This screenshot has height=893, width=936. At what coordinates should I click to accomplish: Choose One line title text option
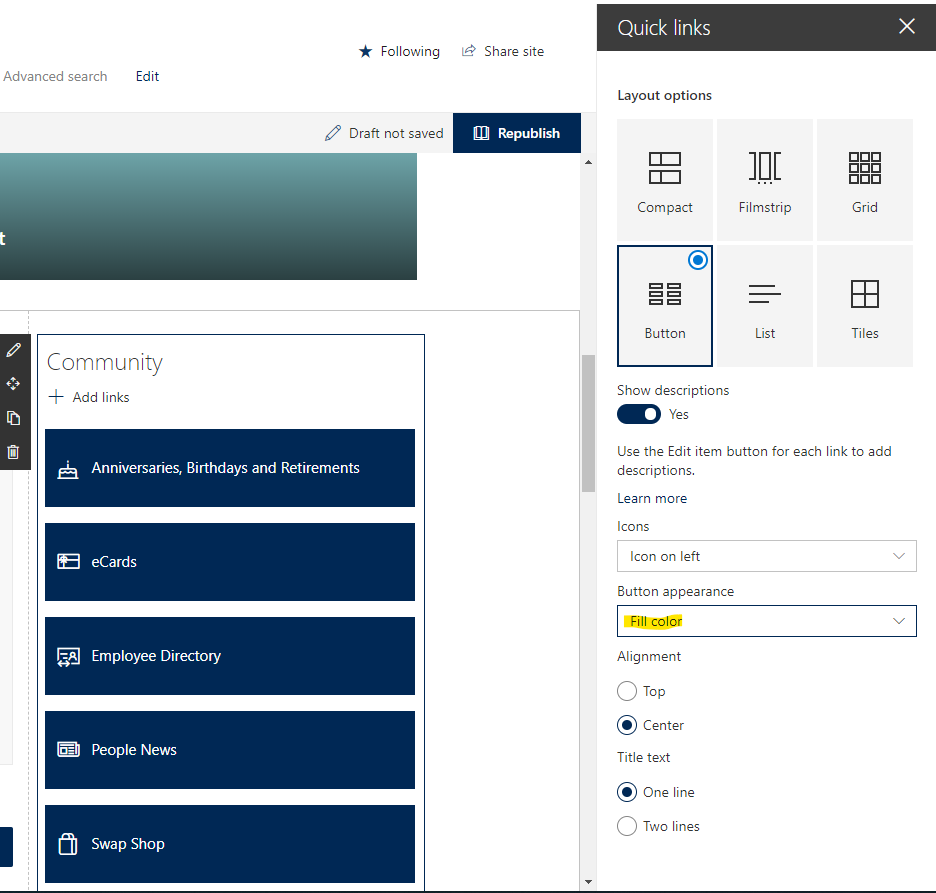pyautogui.click(x=627, y=792)
